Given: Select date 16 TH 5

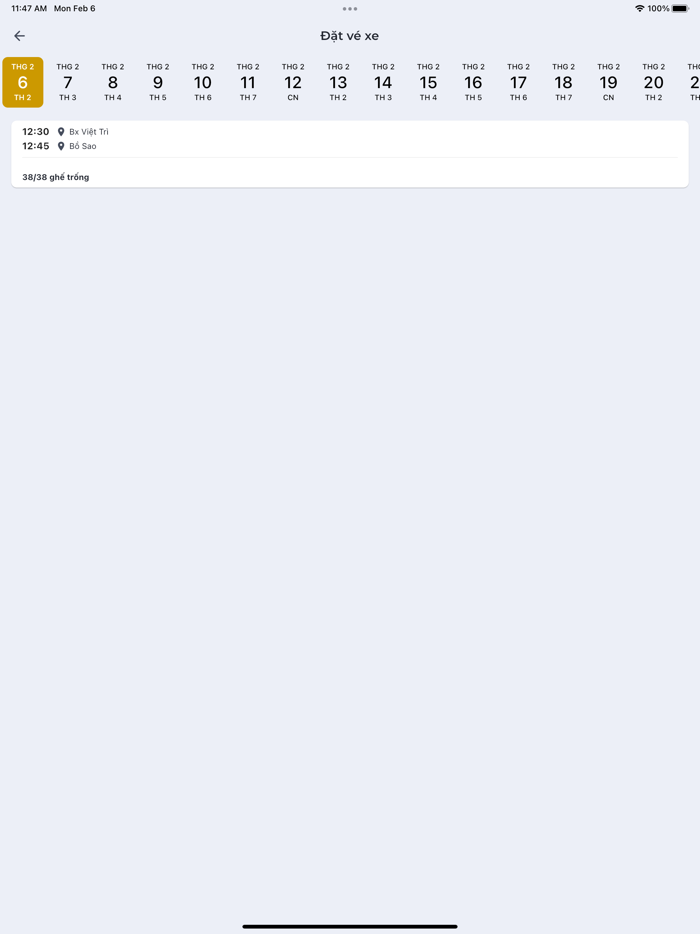Looking at the screenshot, I should point(473,82).
